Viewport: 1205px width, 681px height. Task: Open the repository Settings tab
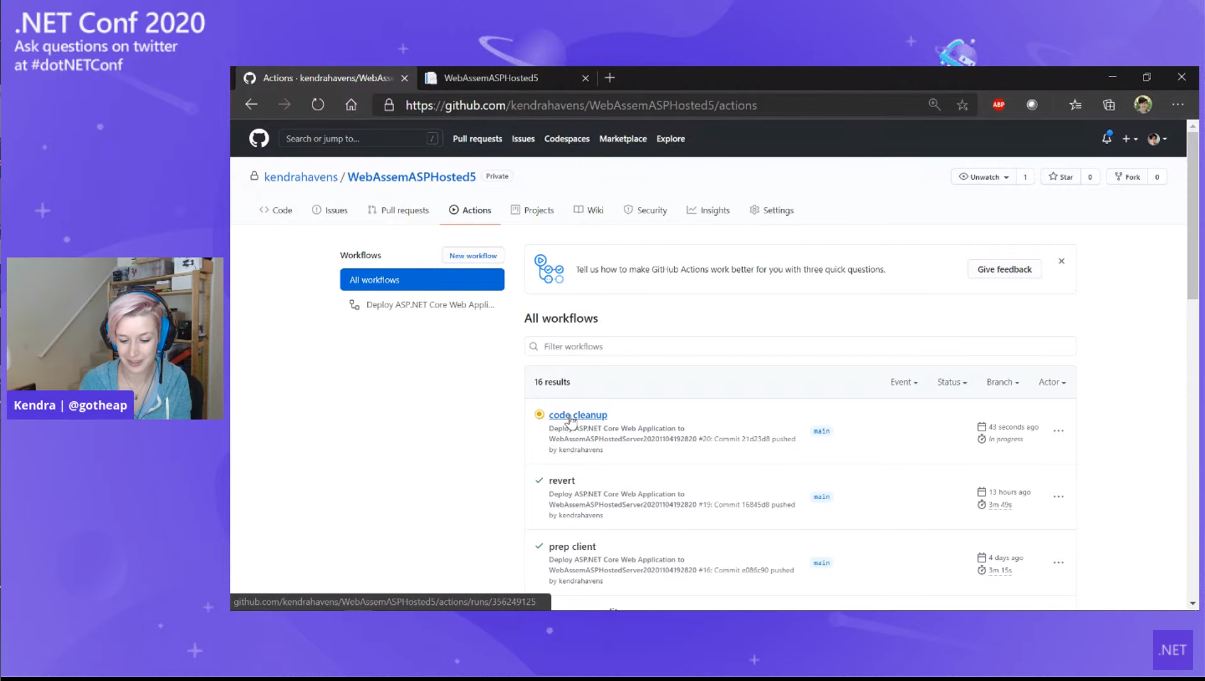coord(771,210)
